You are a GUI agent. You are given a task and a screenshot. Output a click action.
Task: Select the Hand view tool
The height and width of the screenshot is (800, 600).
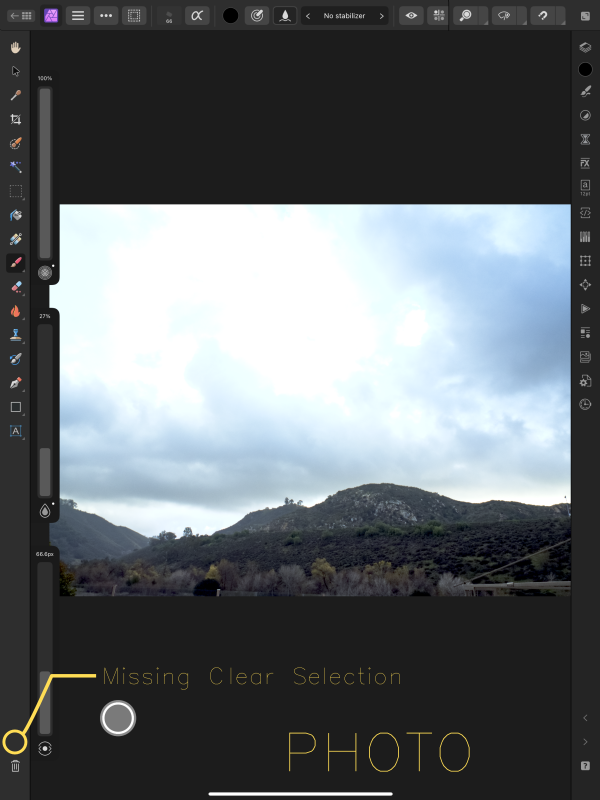(15, 47)
